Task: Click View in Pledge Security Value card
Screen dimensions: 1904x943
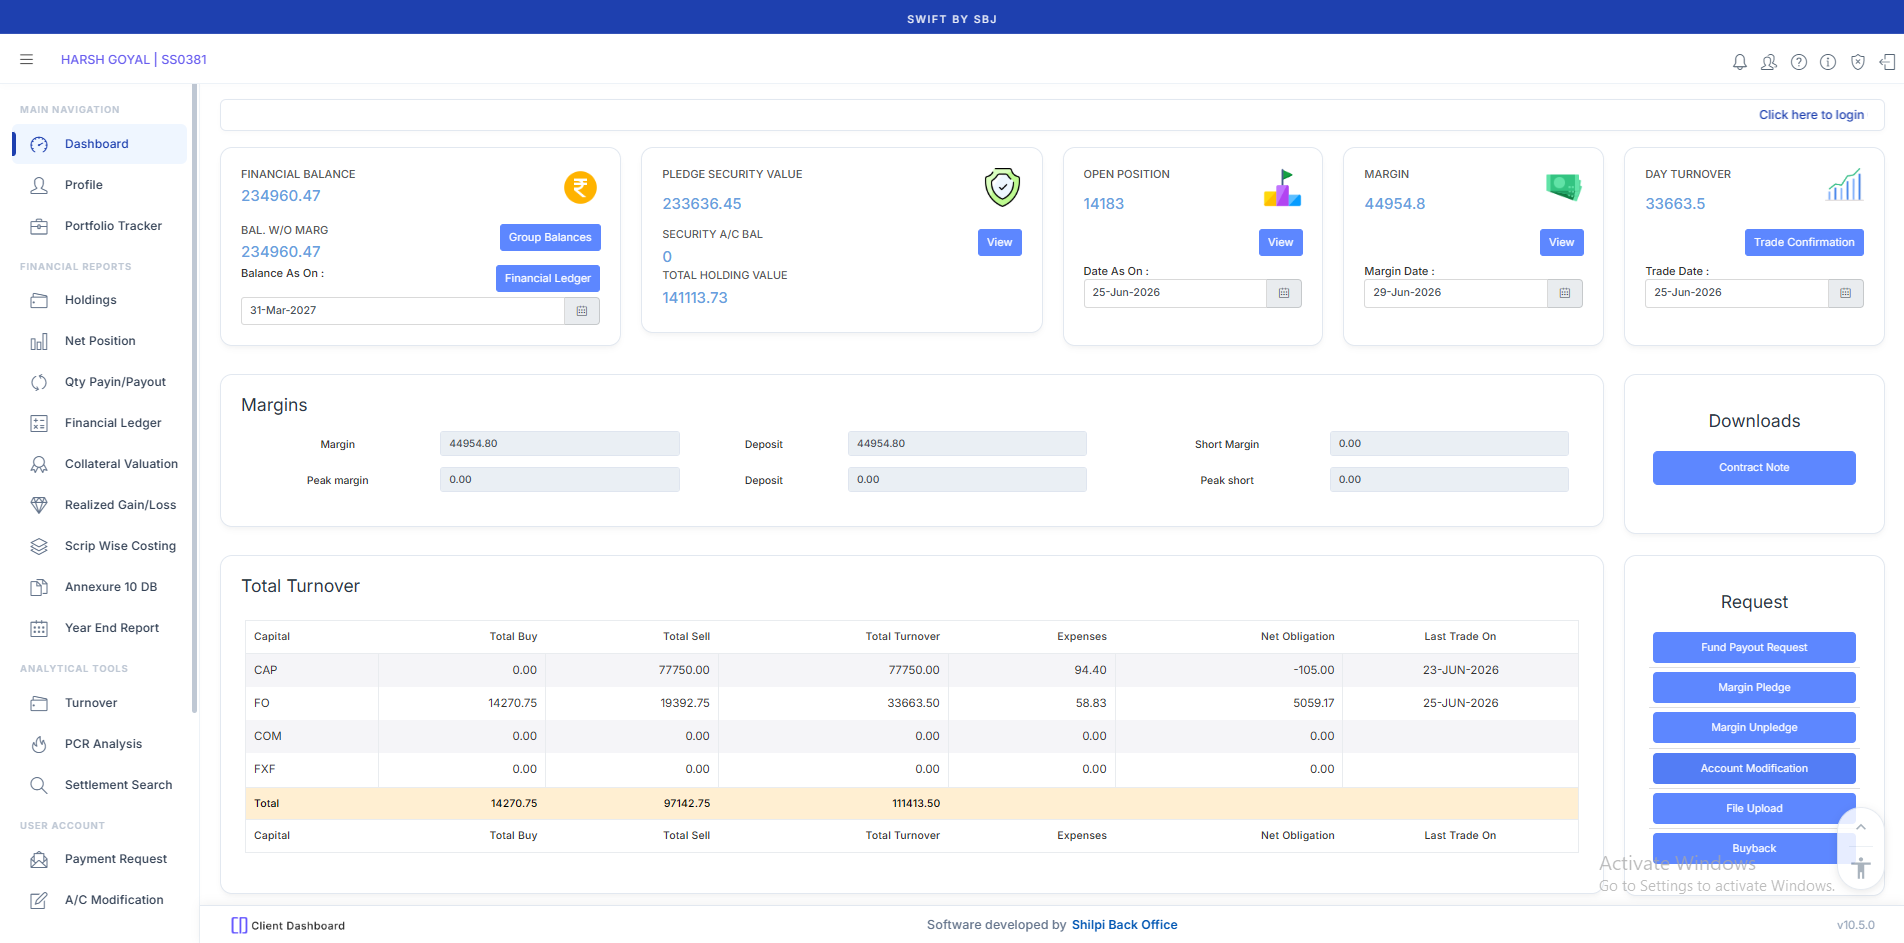Action: [x=1000, y=243]
